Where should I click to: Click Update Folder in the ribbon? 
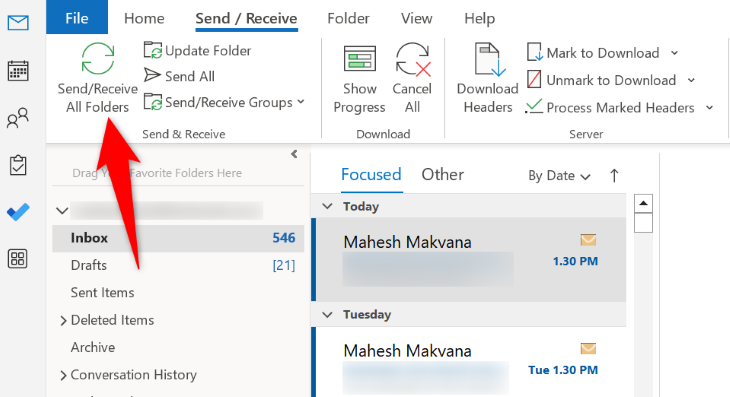click(197, 51)
